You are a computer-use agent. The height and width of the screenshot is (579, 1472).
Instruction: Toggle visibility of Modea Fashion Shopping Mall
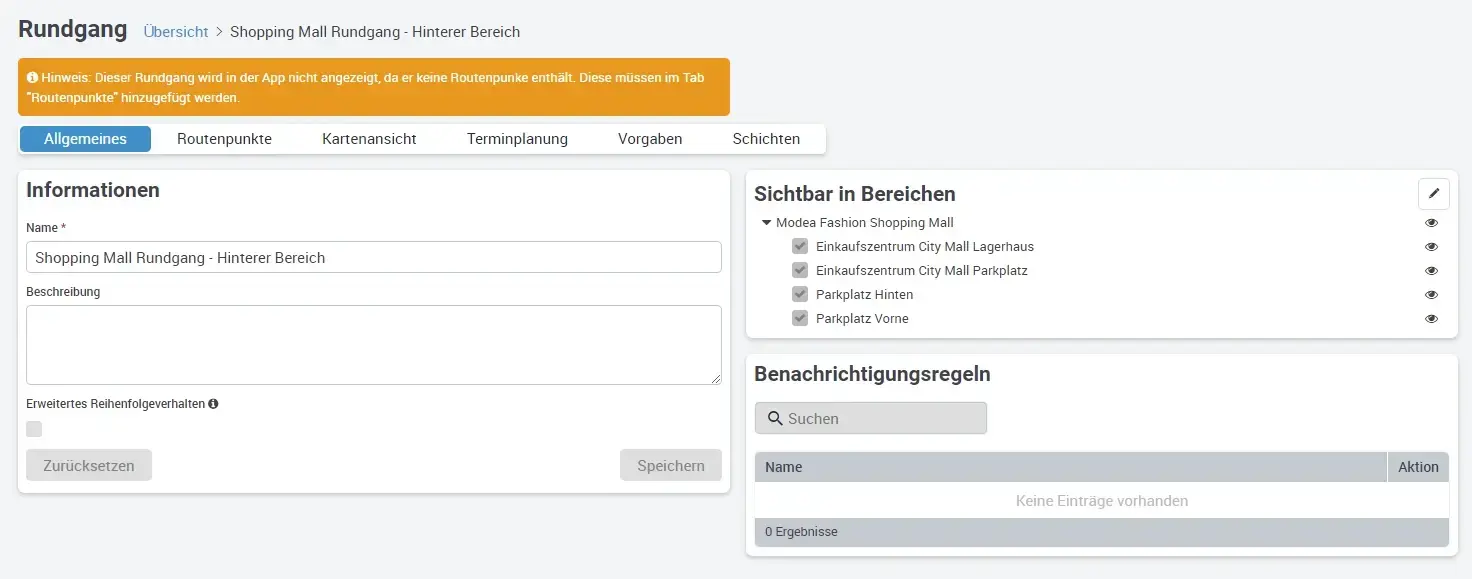(x=1431, y=222)
